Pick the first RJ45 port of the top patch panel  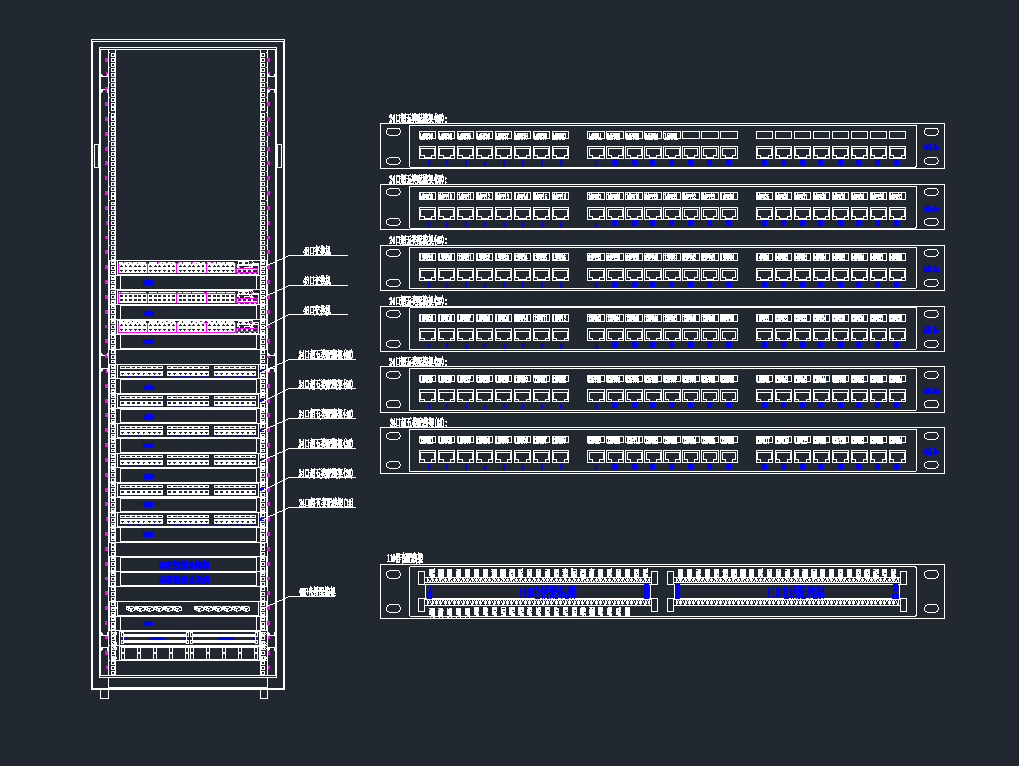pyautogui.click(x=427, y=153)
